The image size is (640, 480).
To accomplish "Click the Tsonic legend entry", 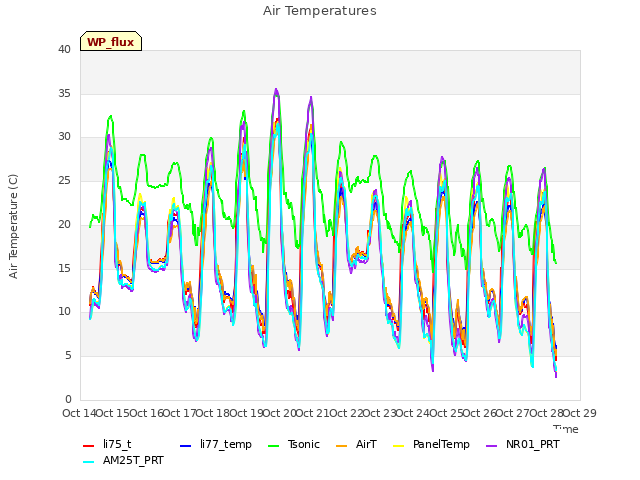I will [293, 444].
